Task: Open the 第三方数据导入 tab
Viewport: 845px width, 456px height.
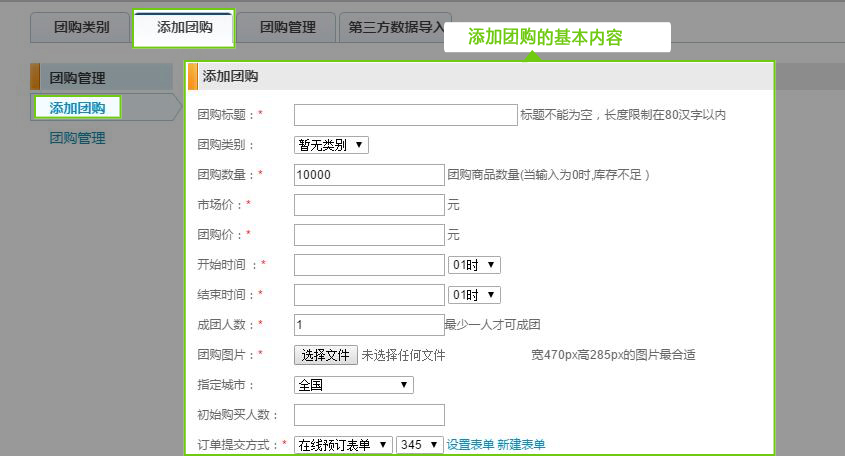Action: [x=395, y=27]
